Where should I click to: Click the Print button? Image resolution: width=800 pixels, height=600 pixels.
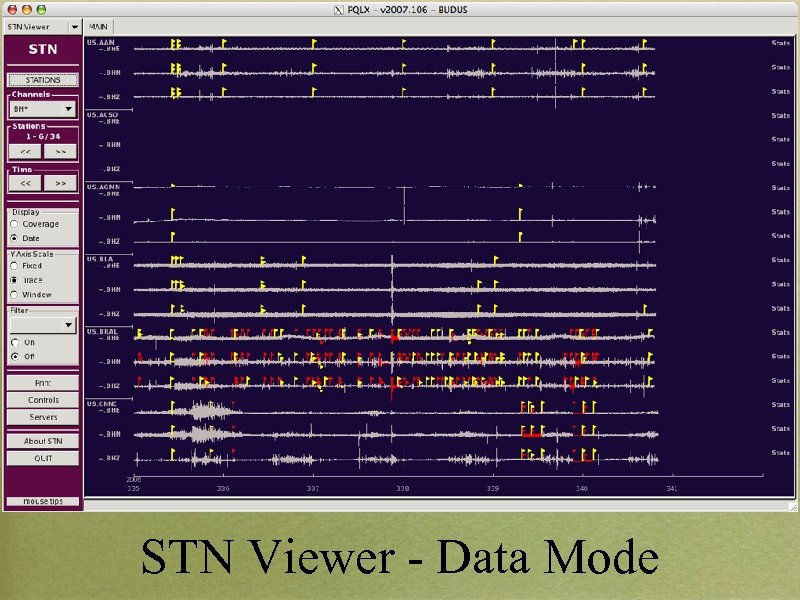42,382
